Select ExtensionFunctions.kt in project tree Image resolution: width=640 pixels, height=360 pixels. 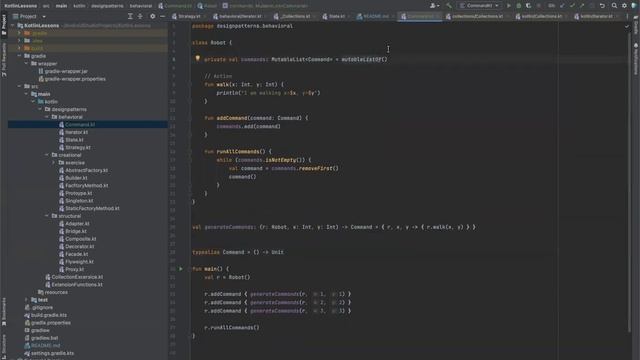77,284
